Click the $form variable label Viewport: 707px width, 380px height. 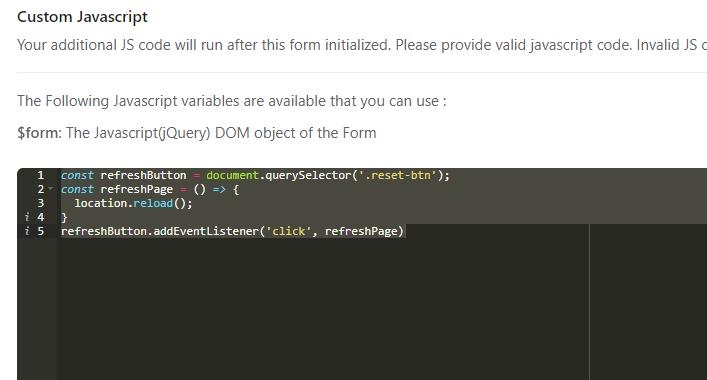click(39, 133)
